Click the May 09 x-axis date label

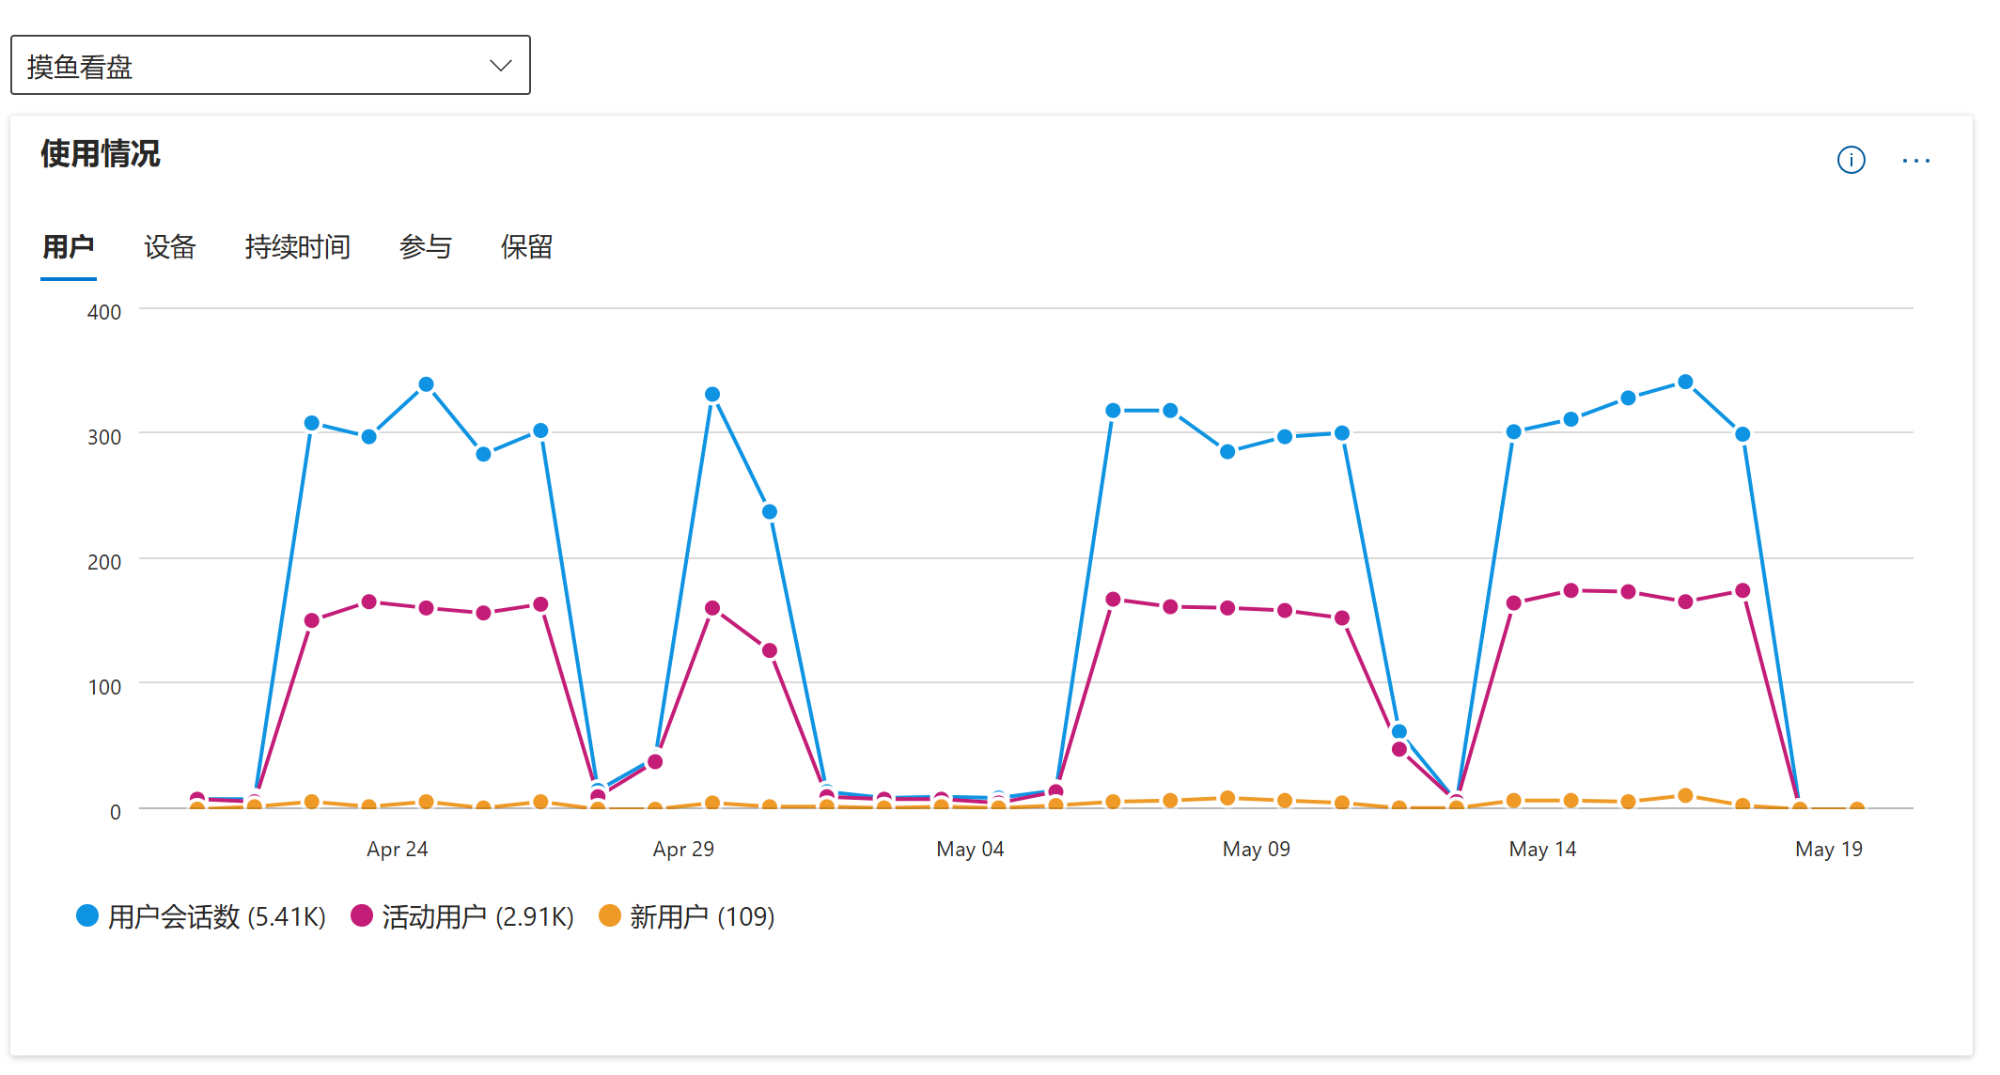1256,849
